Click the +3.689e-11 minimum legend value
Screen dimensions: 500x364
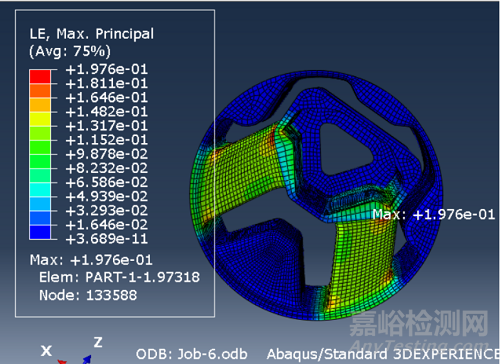[107, 239]
